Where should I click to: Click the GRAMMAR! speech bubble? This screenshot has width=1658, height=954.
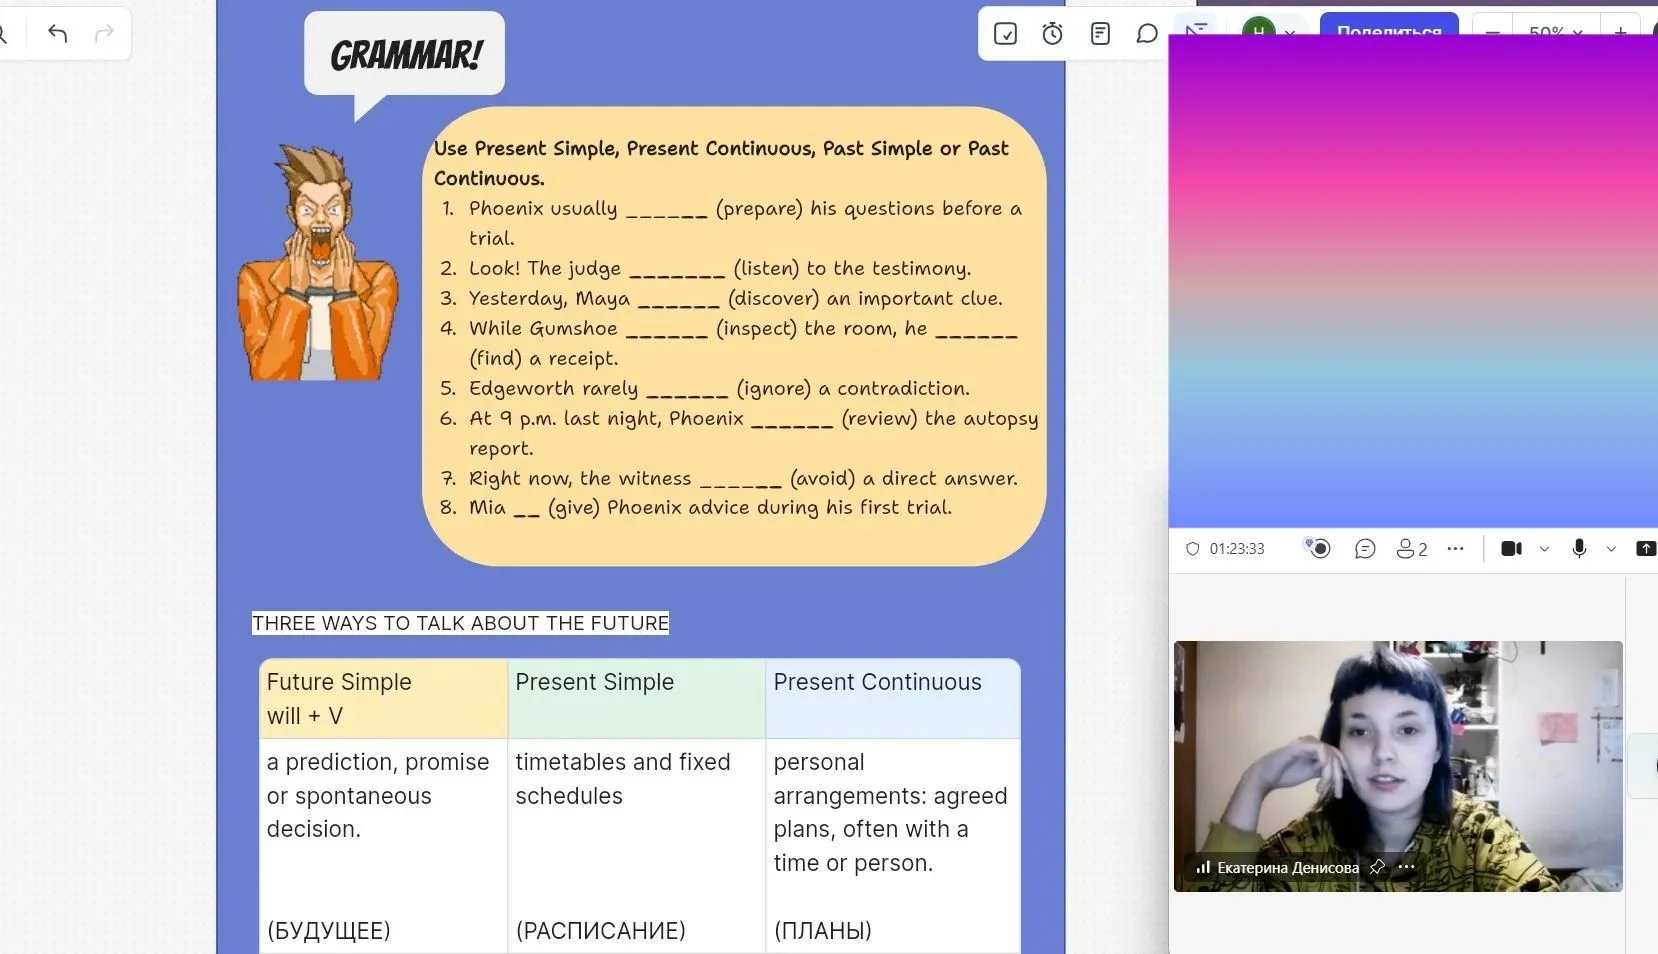click(405, 55)
